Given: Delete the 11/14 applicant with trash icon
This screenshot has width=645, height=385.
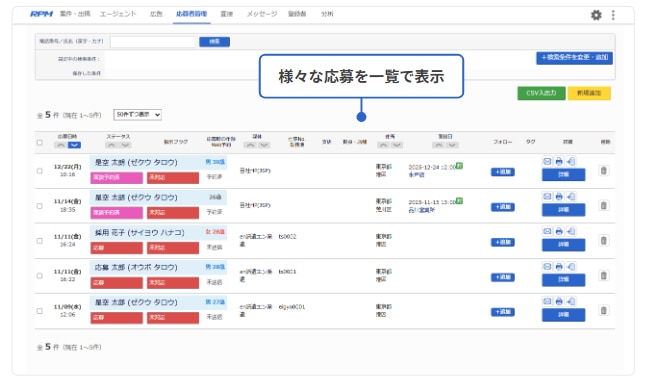Looking at the screenshot, I should point(603,205).
